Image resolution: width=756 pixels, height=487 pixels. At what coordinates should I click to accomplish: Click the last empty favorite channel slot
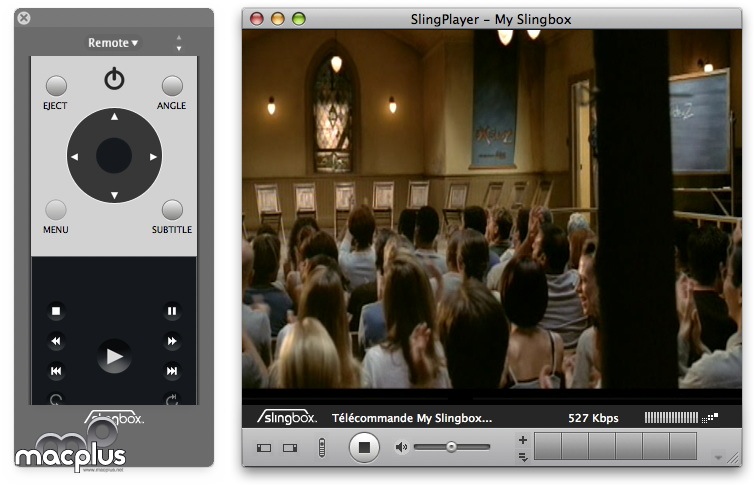point(683,446)
